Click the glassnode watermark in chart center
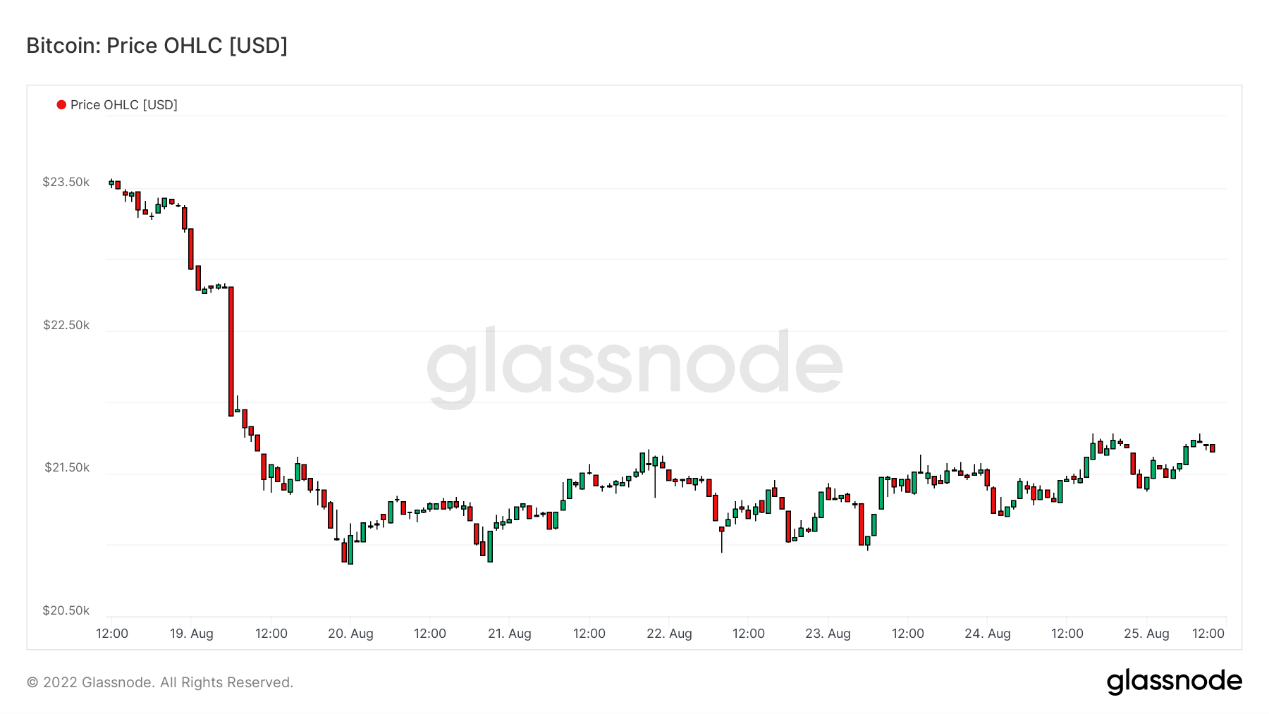The width and height of the screenshot is (1269, 714). [x=634, y=366]
